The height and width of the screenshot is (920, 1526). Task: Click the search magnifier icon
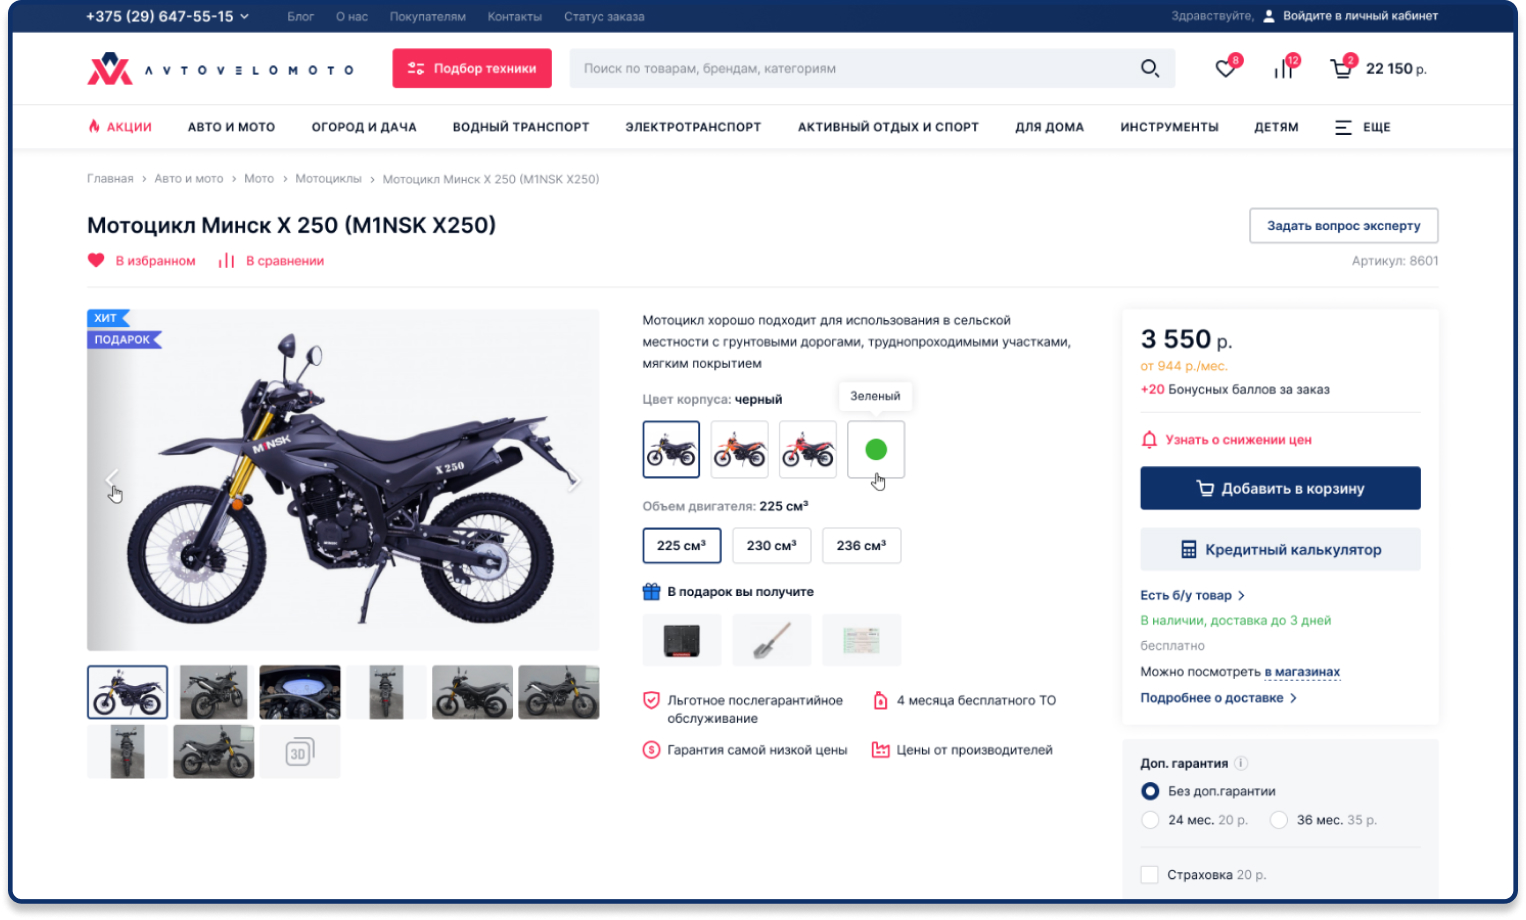(1150, 68)
